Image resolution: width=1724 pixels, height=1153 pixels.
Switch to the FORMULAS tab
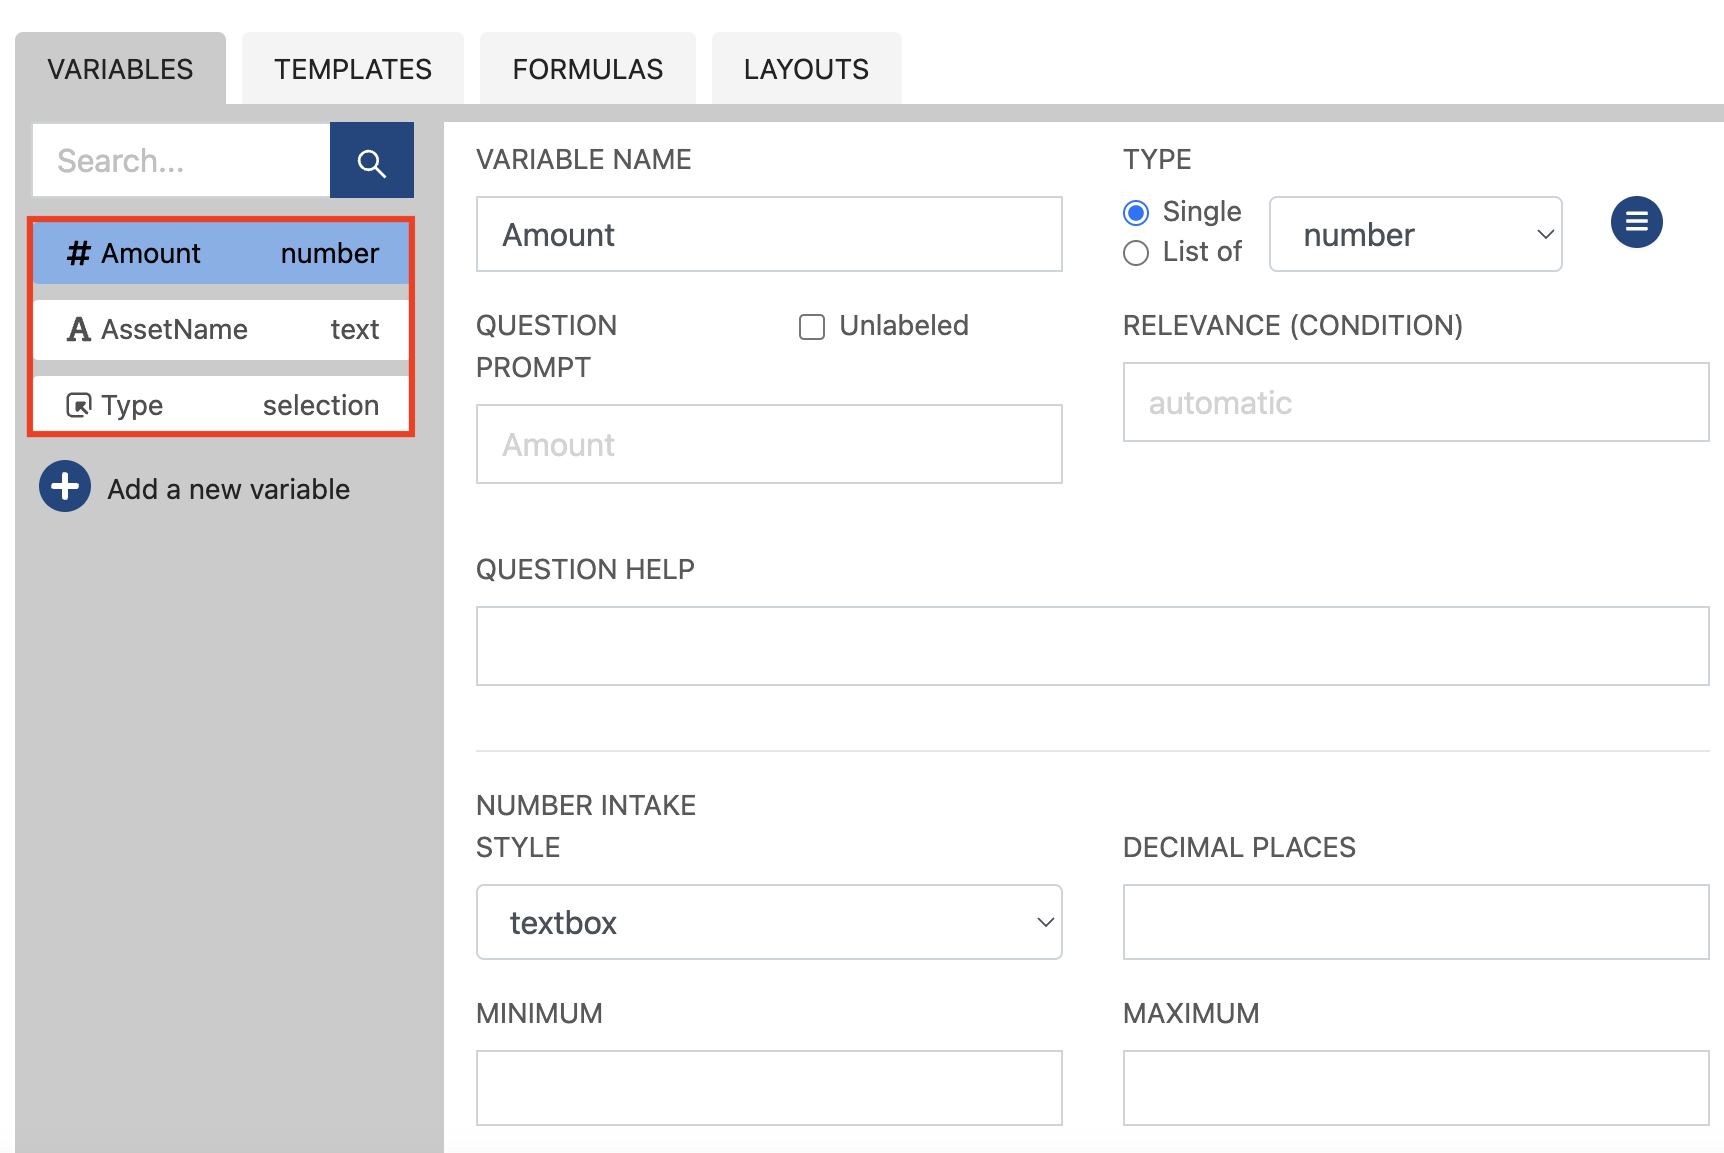587,68
